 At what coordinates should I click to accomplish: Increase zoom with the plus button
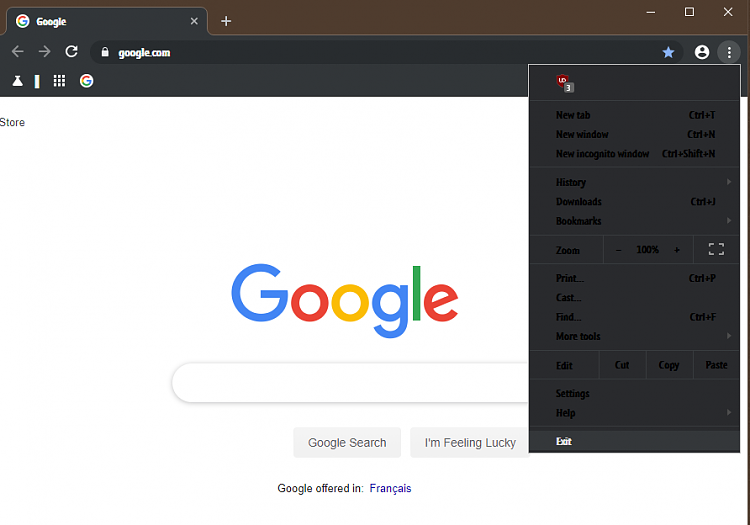(677, 250)
